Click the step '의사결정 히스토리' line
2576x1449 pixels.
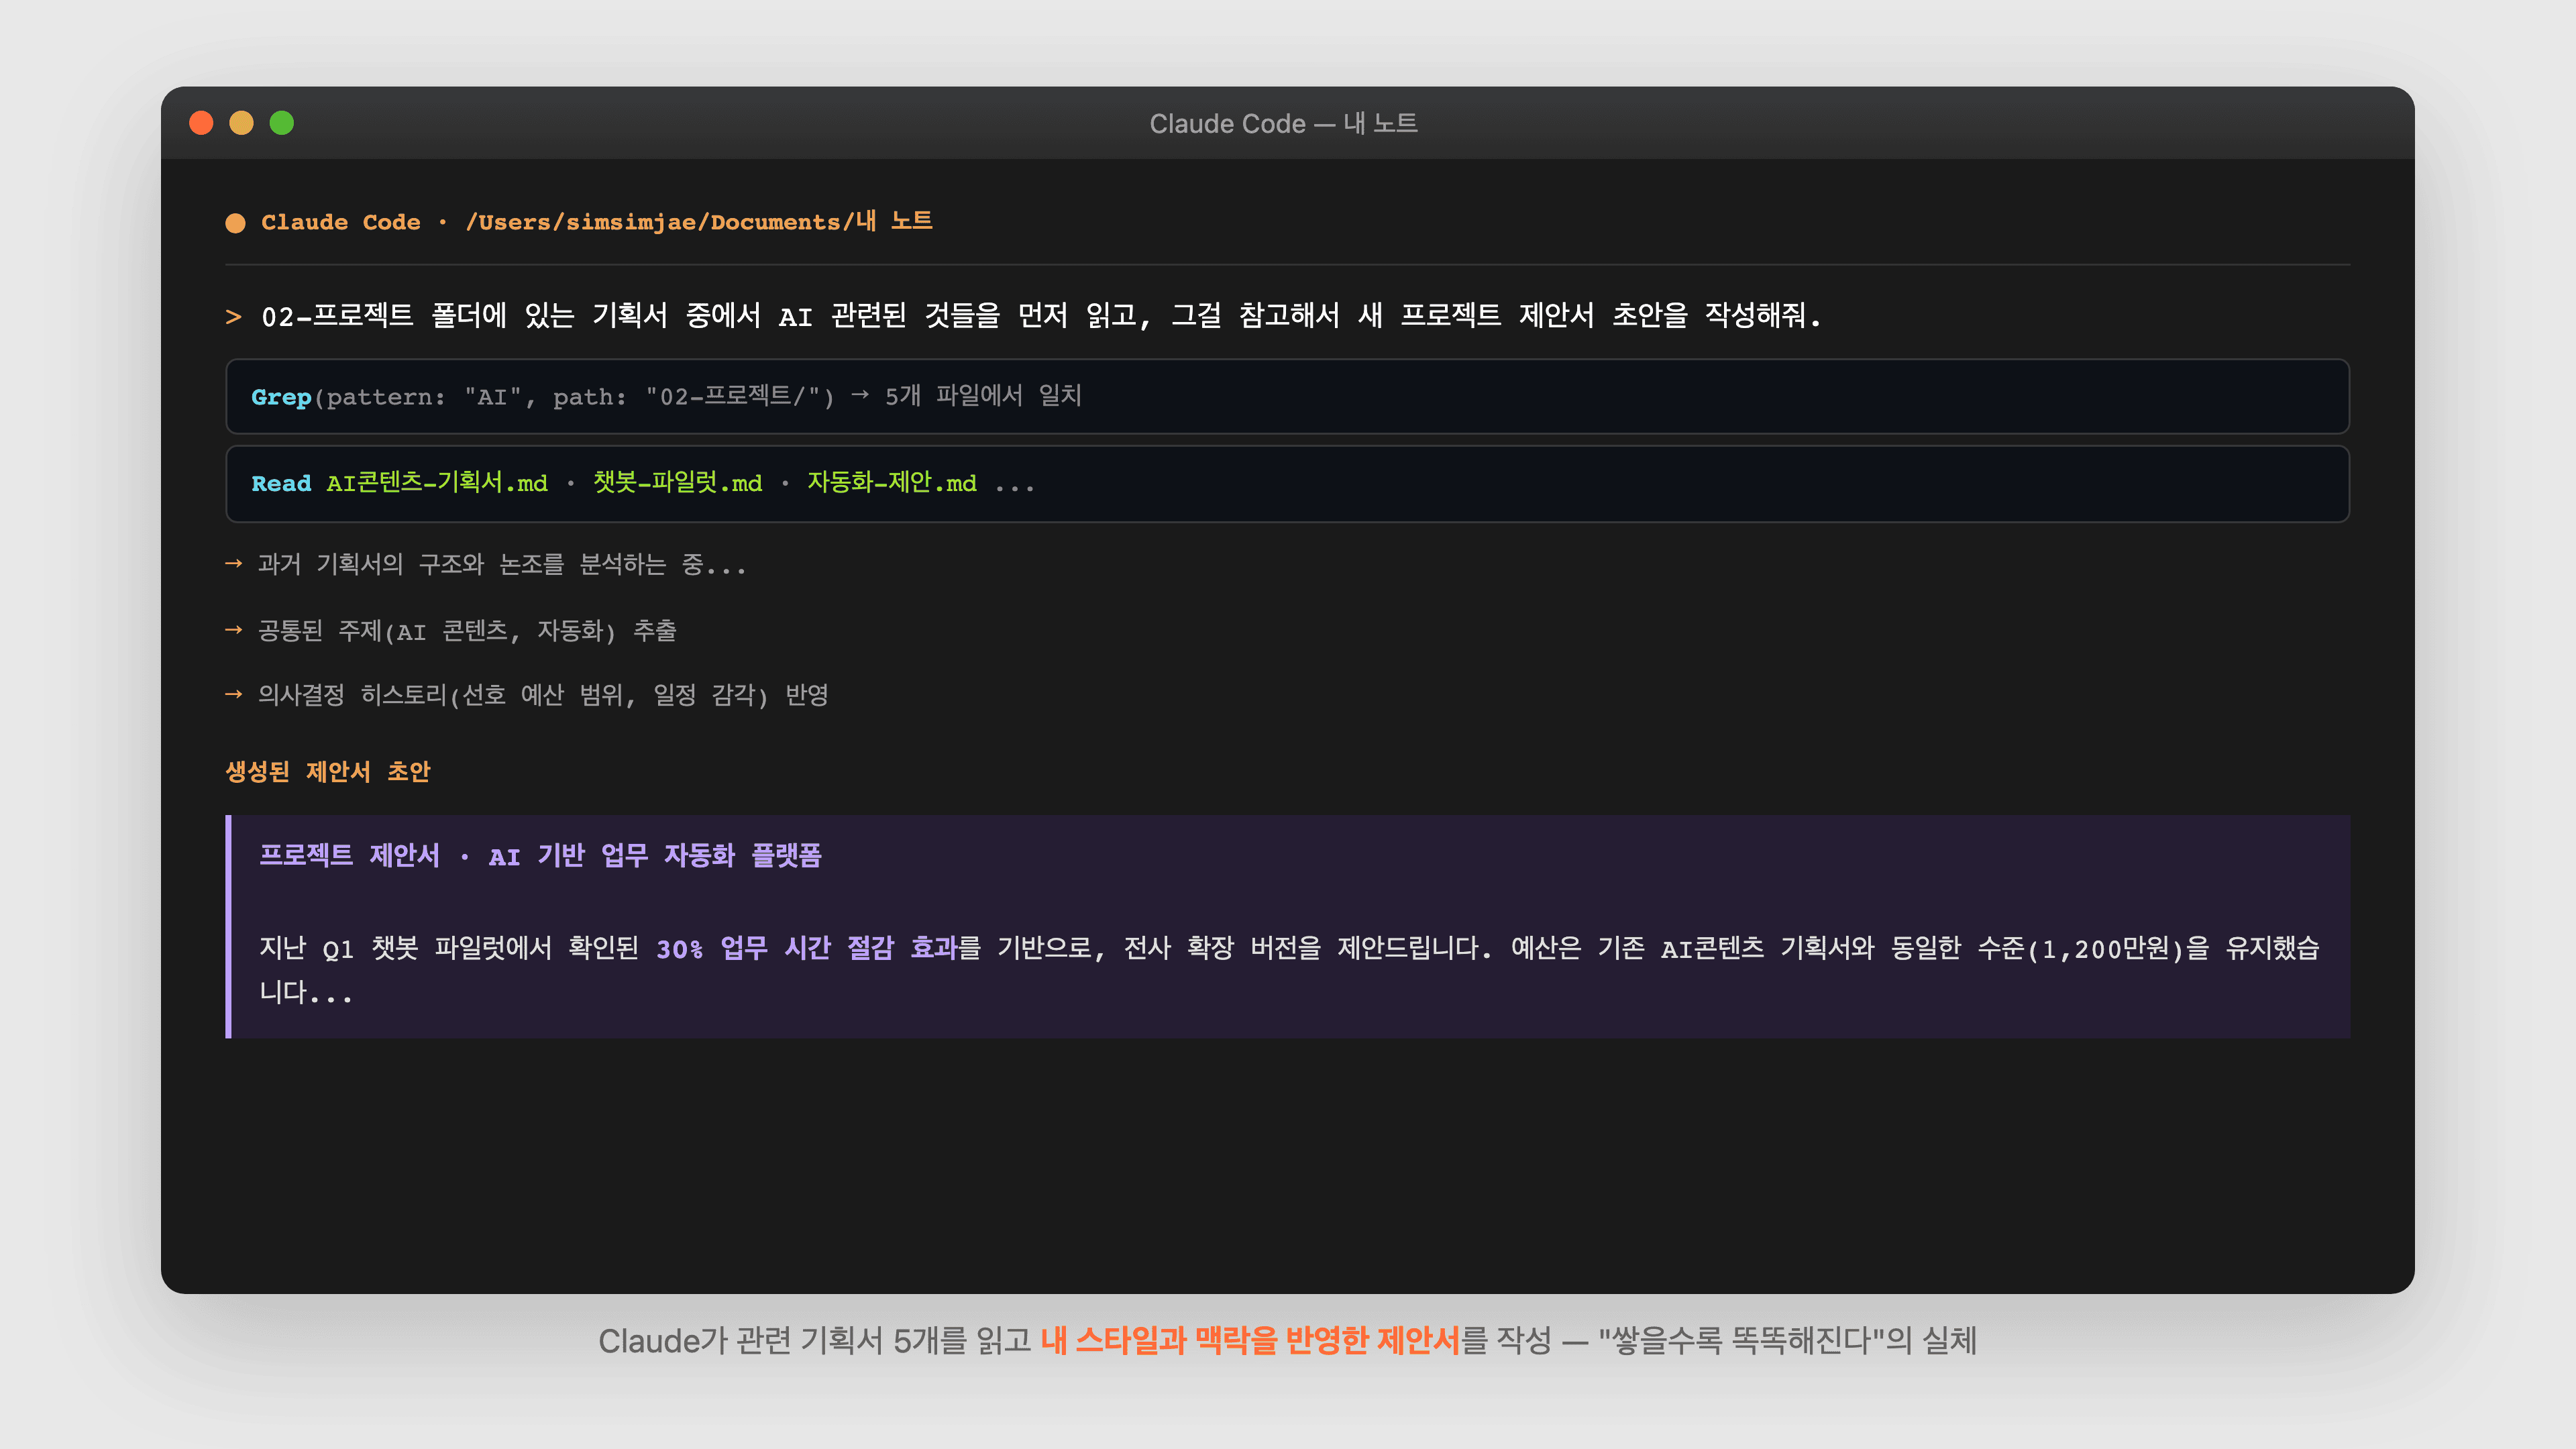[x=543, y=695]
